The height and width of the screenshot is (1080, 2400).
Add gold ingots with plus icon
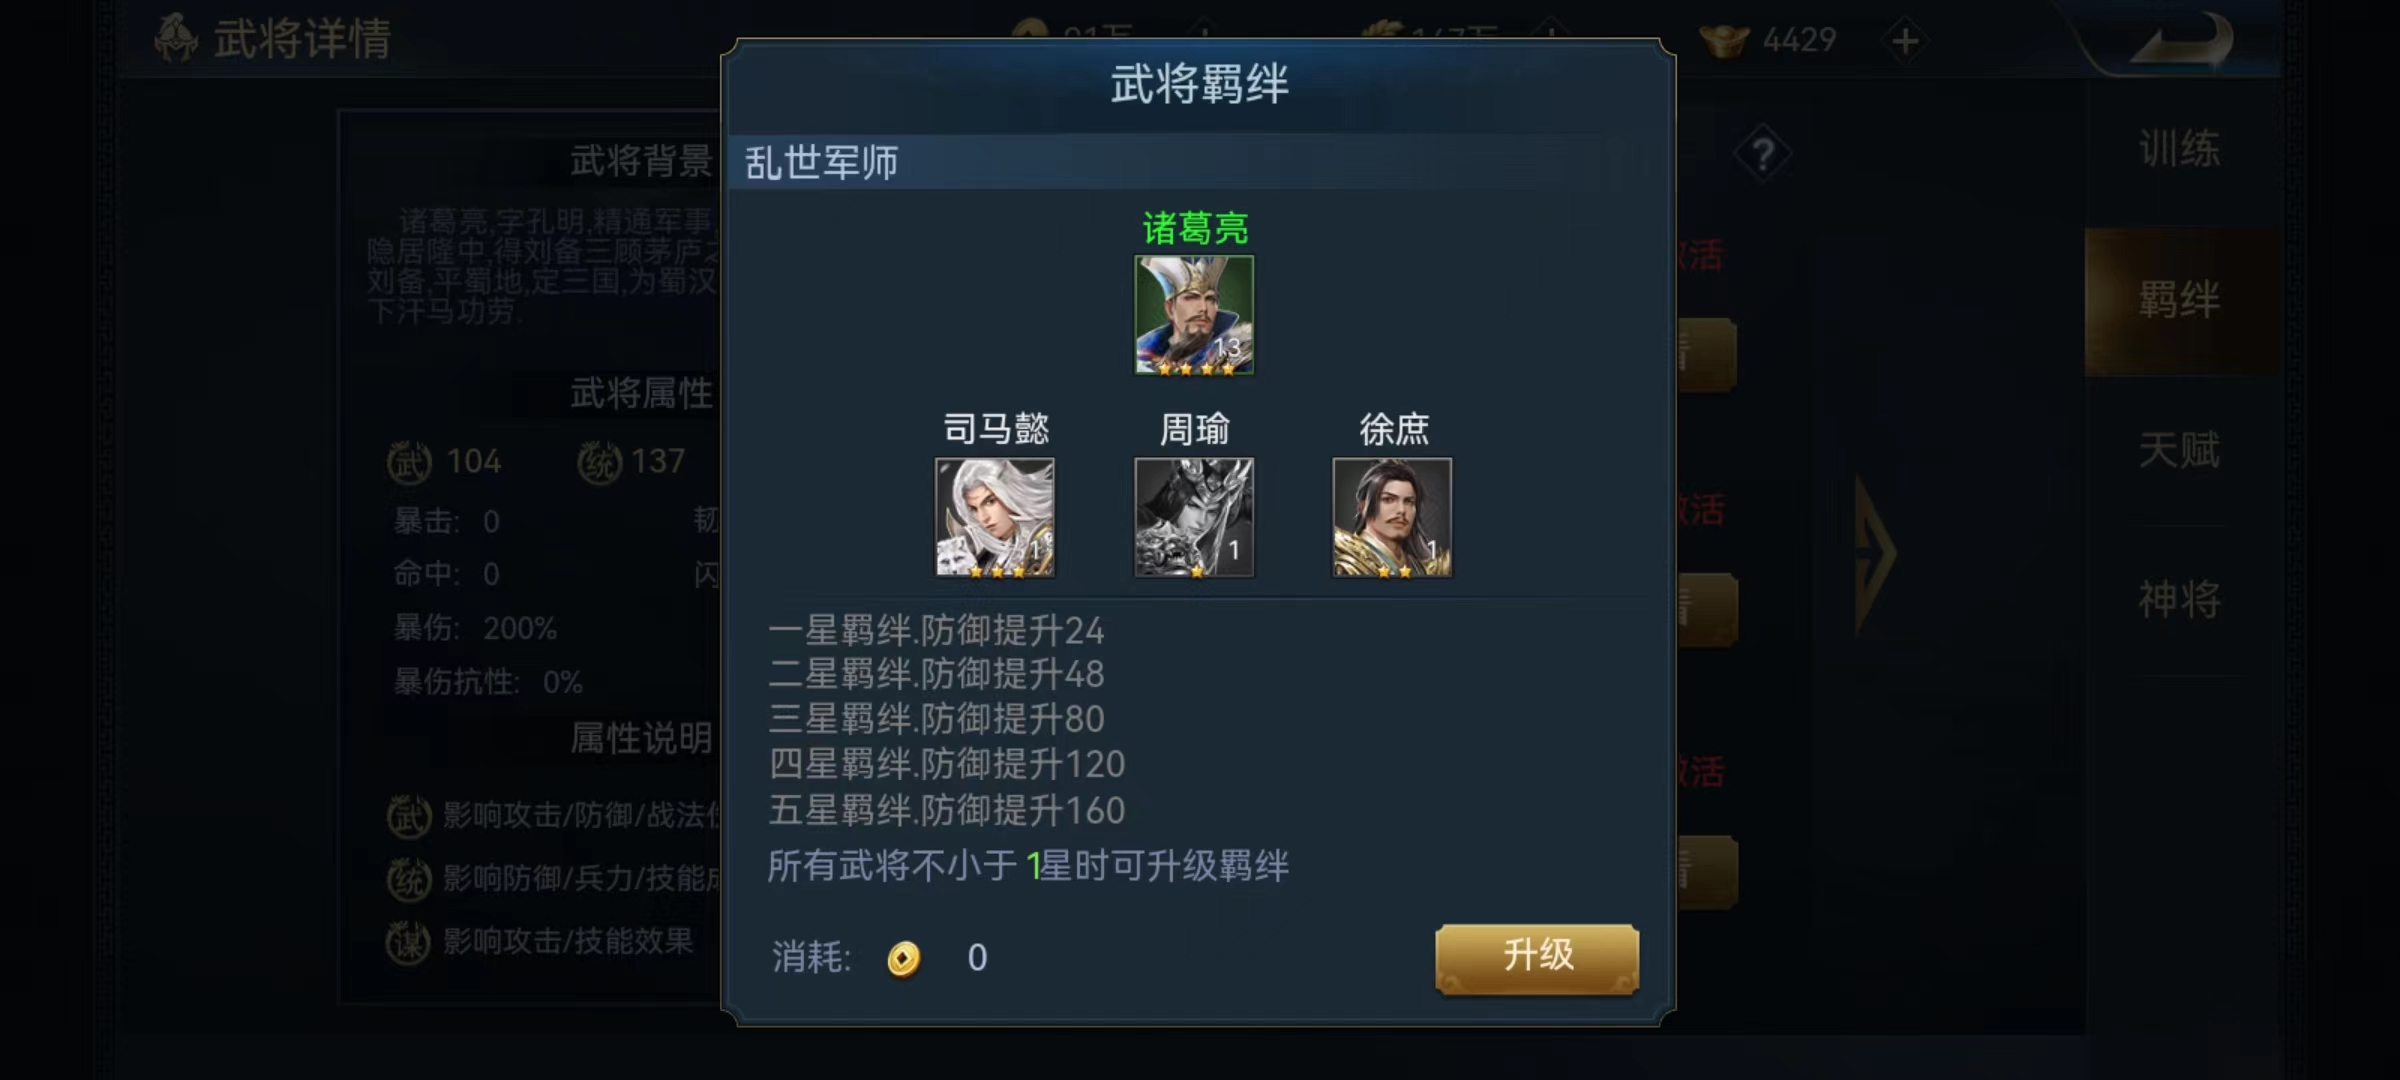(x=1906, y=41)
